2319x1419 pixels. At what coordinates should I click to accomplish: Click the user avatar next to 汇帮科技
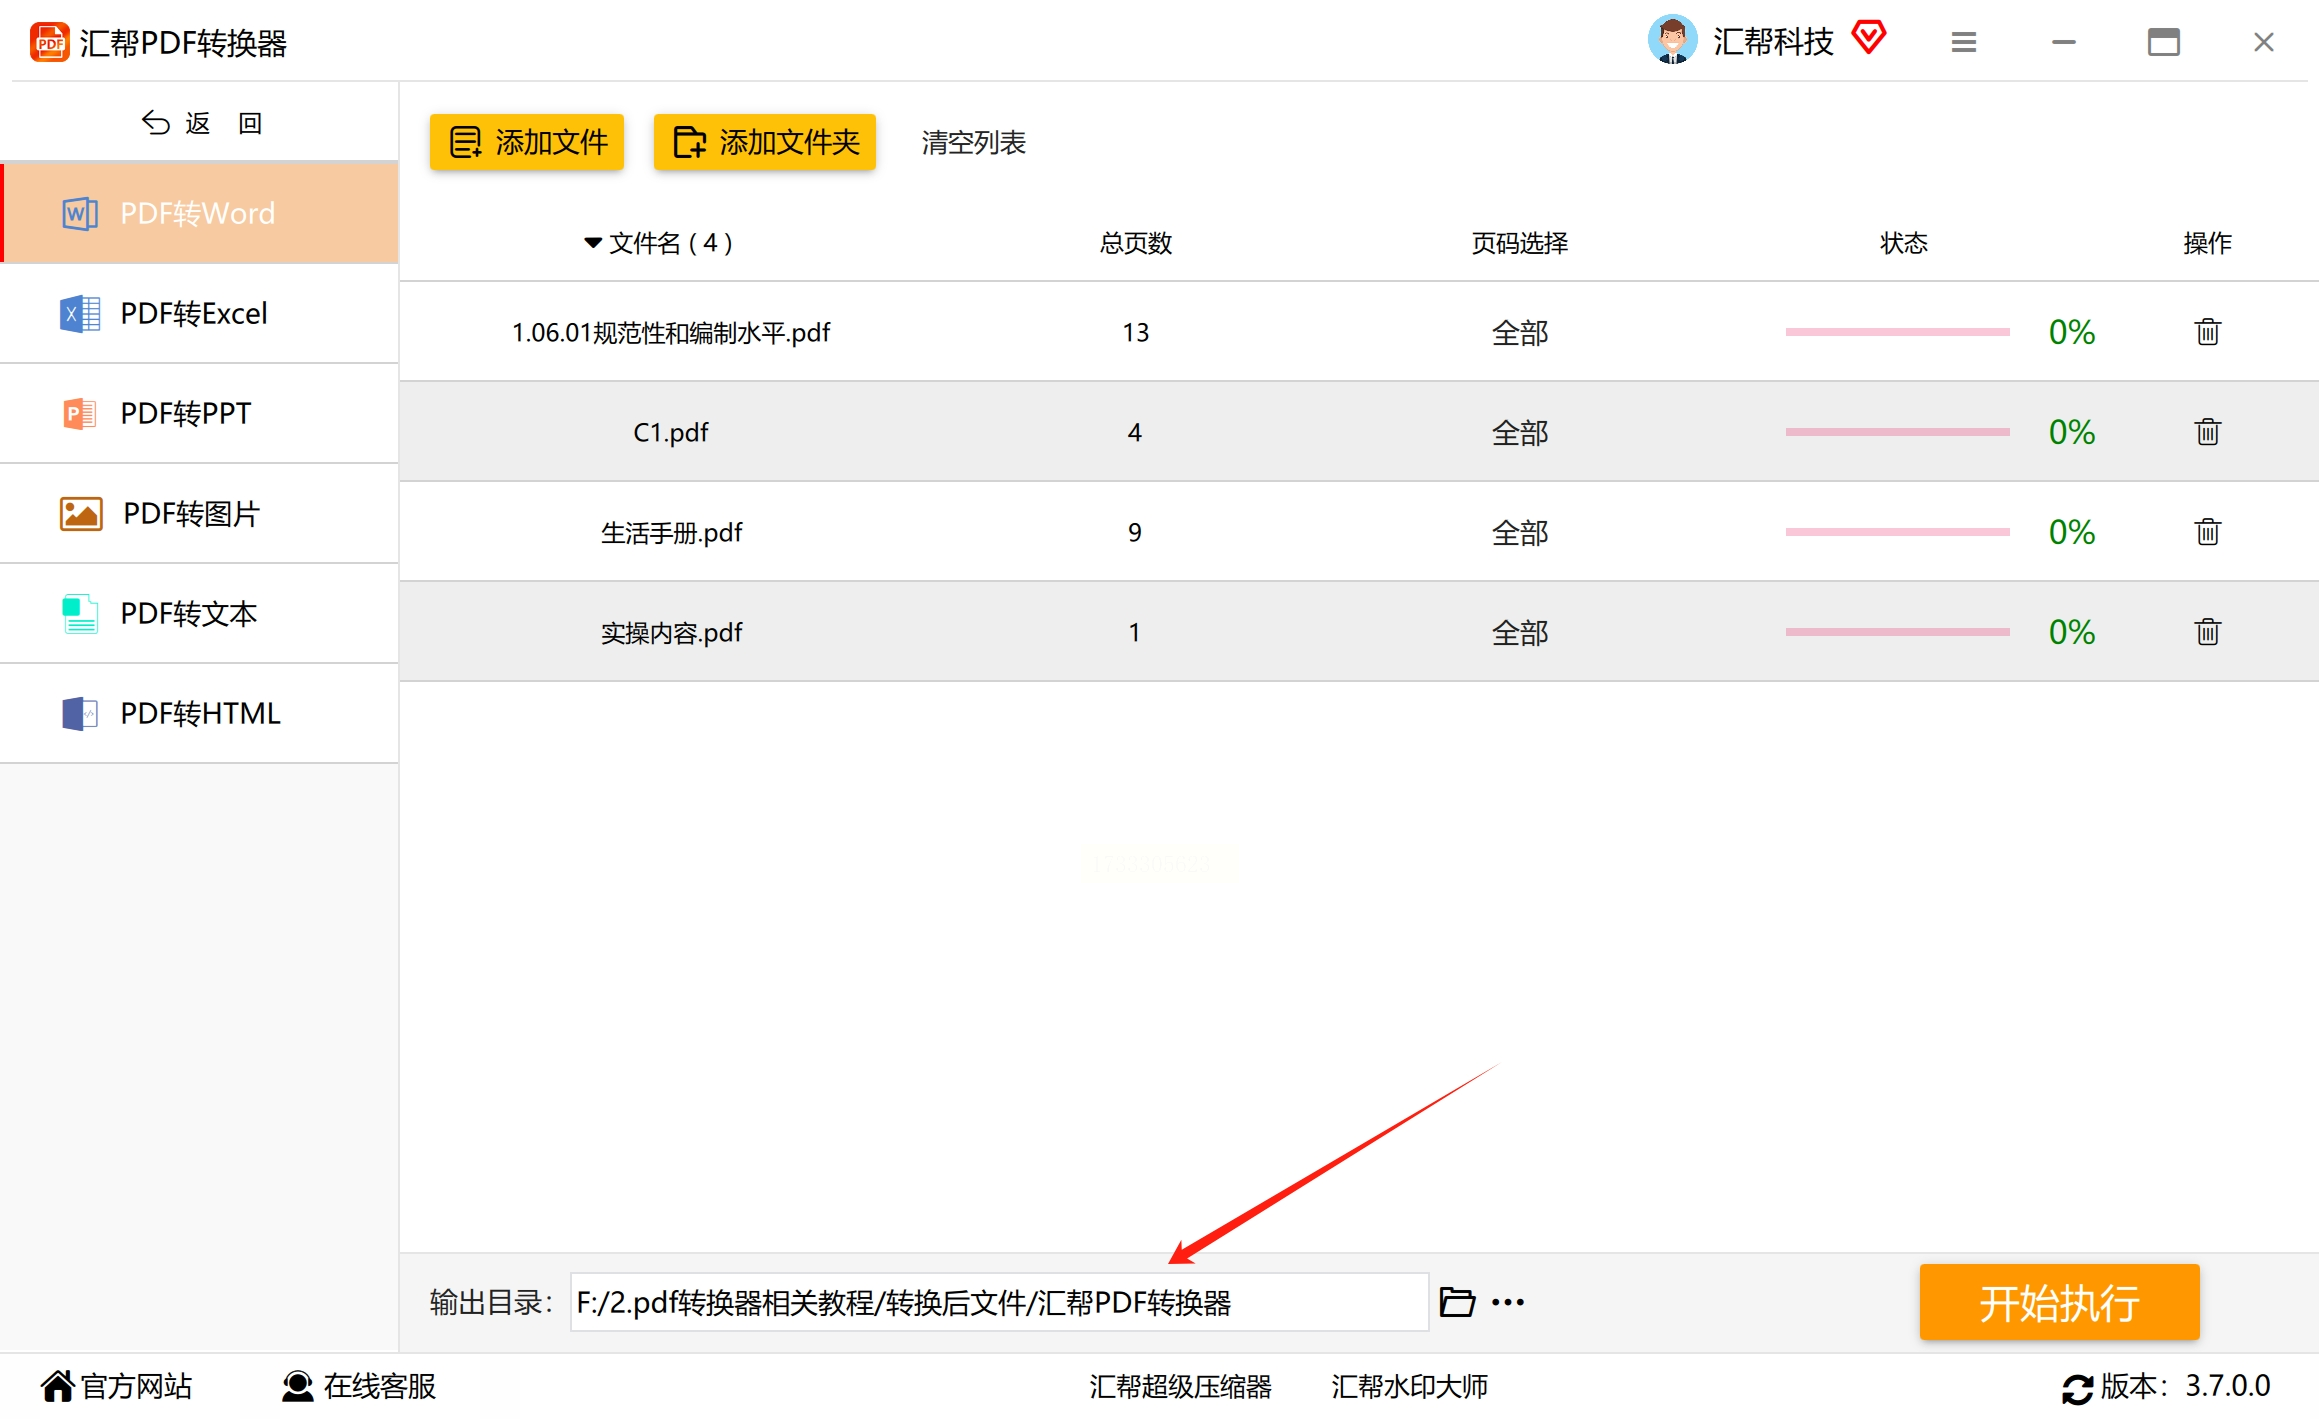1673,40
